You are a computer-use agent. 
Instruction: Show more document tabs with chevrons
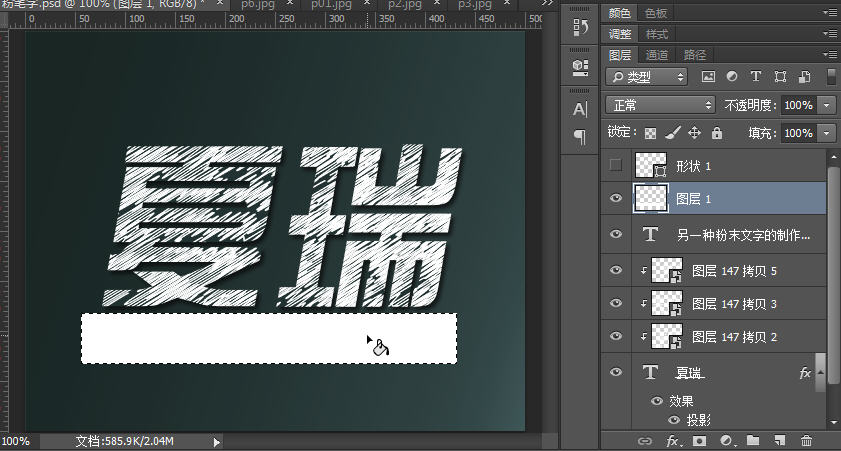(547, 3)
